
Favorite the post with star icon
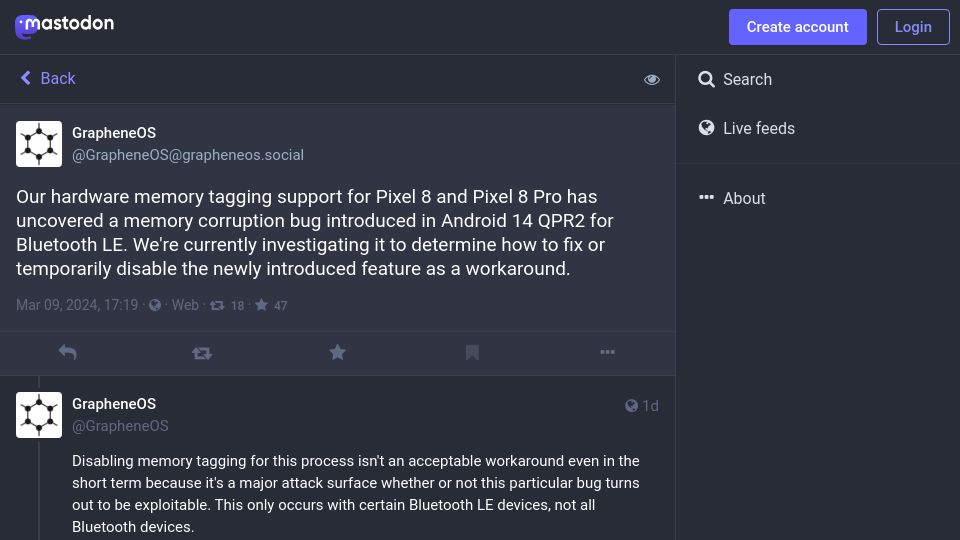point(337,353)
